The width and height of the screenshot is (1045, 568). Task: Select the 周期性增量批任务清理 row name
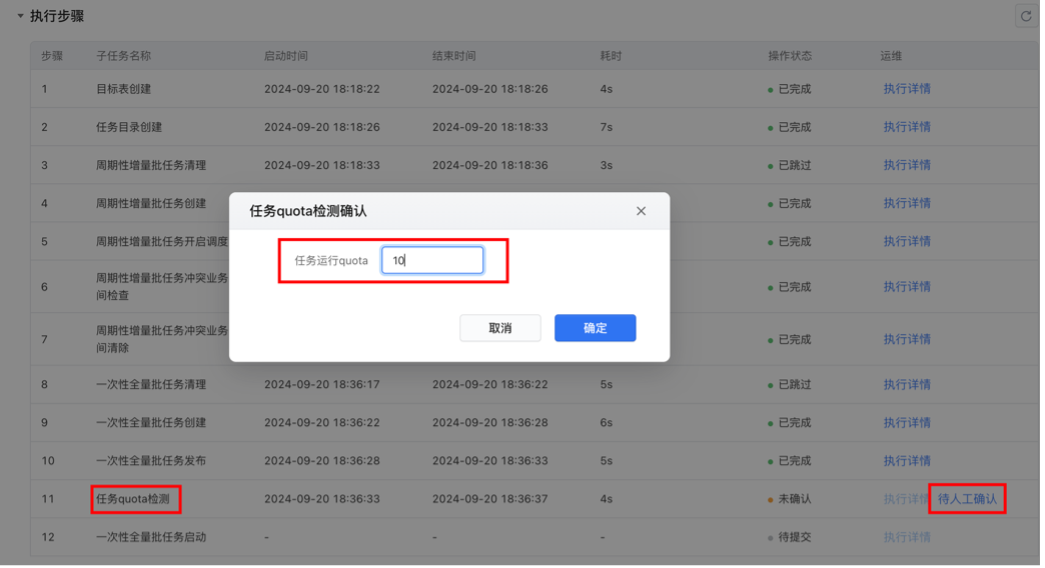(x=152, y=165)
